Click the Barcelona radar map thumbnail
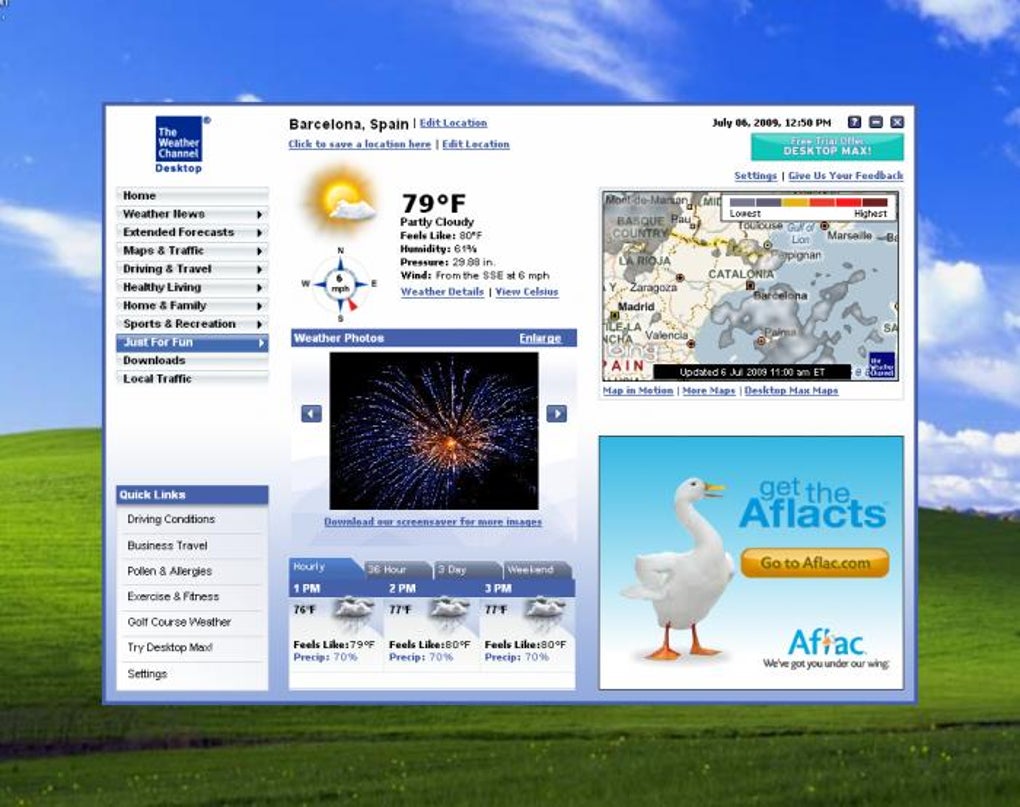Viewport: 1020px width, 807px height. pyautogui.click(x=750, y=285)
